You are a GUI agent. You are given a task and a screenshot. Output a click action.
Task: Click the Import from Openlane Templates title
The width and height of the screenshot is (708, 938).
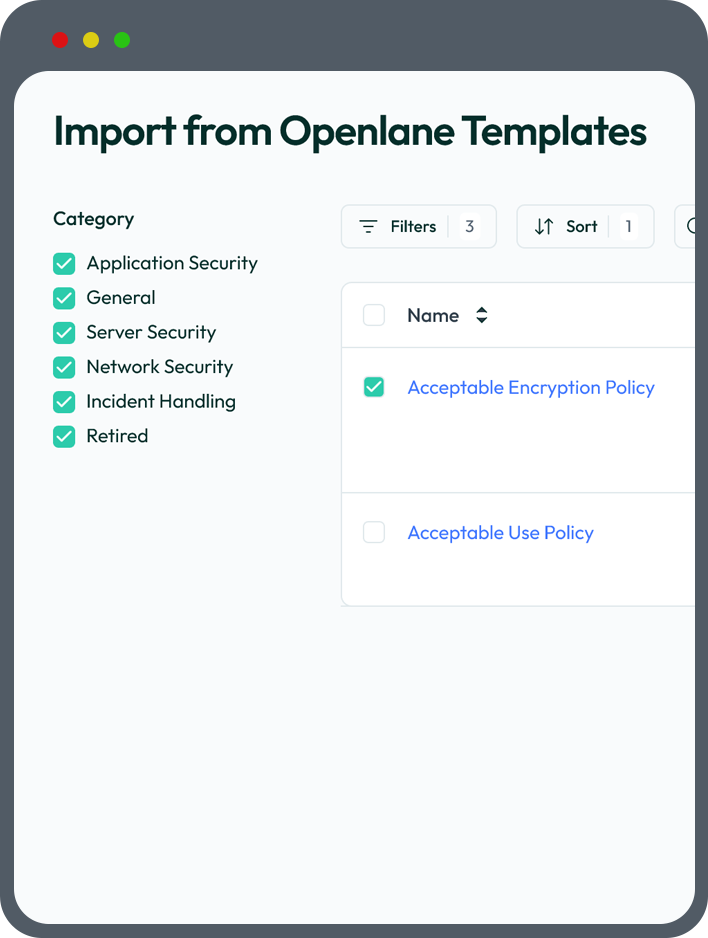coord(350,132)
